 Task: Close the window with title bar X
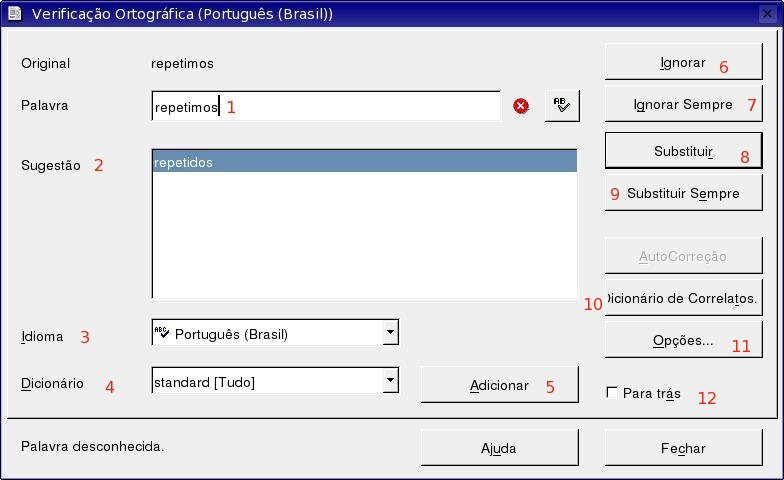point(767,14)
